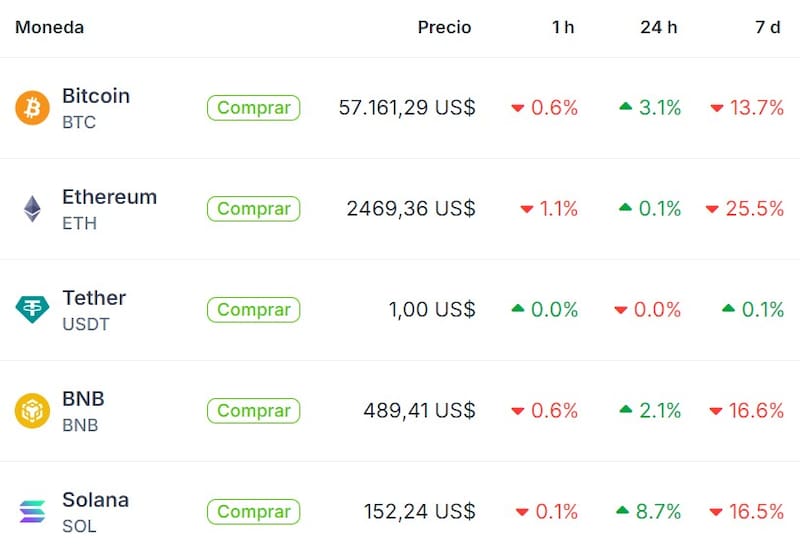The height and width of the screenshot is (552, 800).
Task: Buy Solana using the Comprar button
Action: (x=254, y=512)
